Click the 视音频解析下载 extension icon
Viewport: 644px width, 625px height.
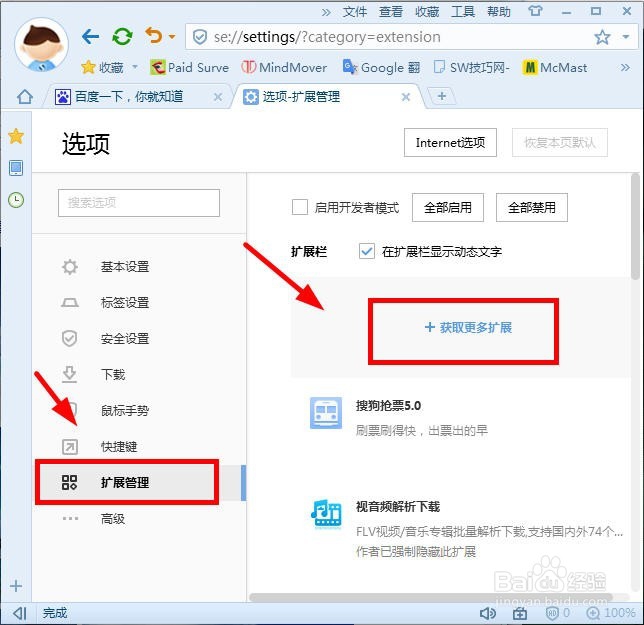click(326, 514)
